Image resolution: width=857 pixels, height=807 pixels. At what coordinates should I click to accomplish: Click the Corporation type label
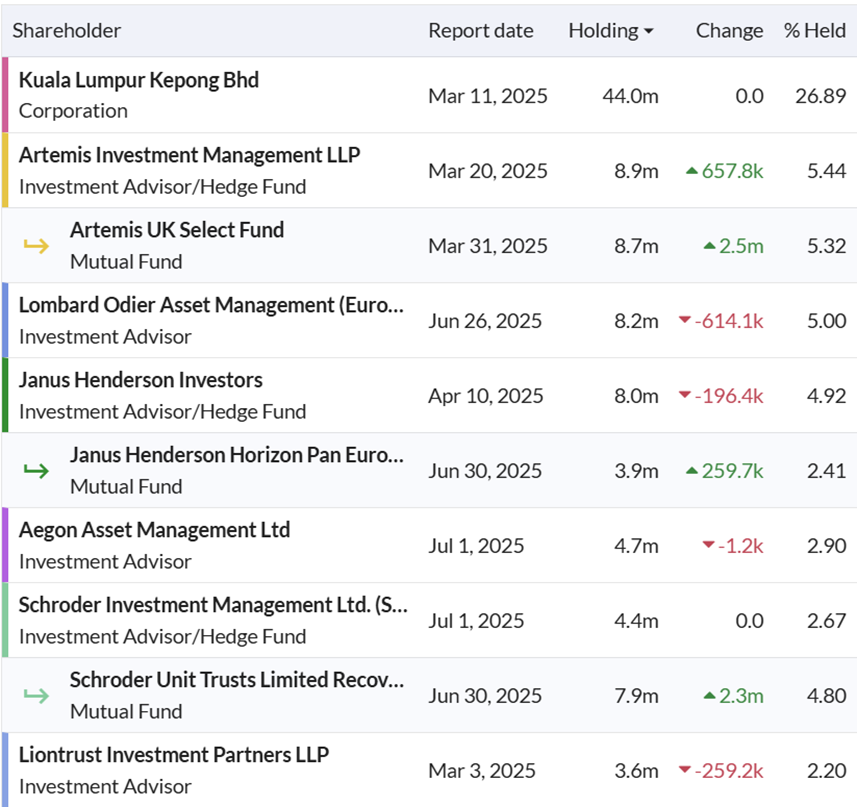pos(73,111)
